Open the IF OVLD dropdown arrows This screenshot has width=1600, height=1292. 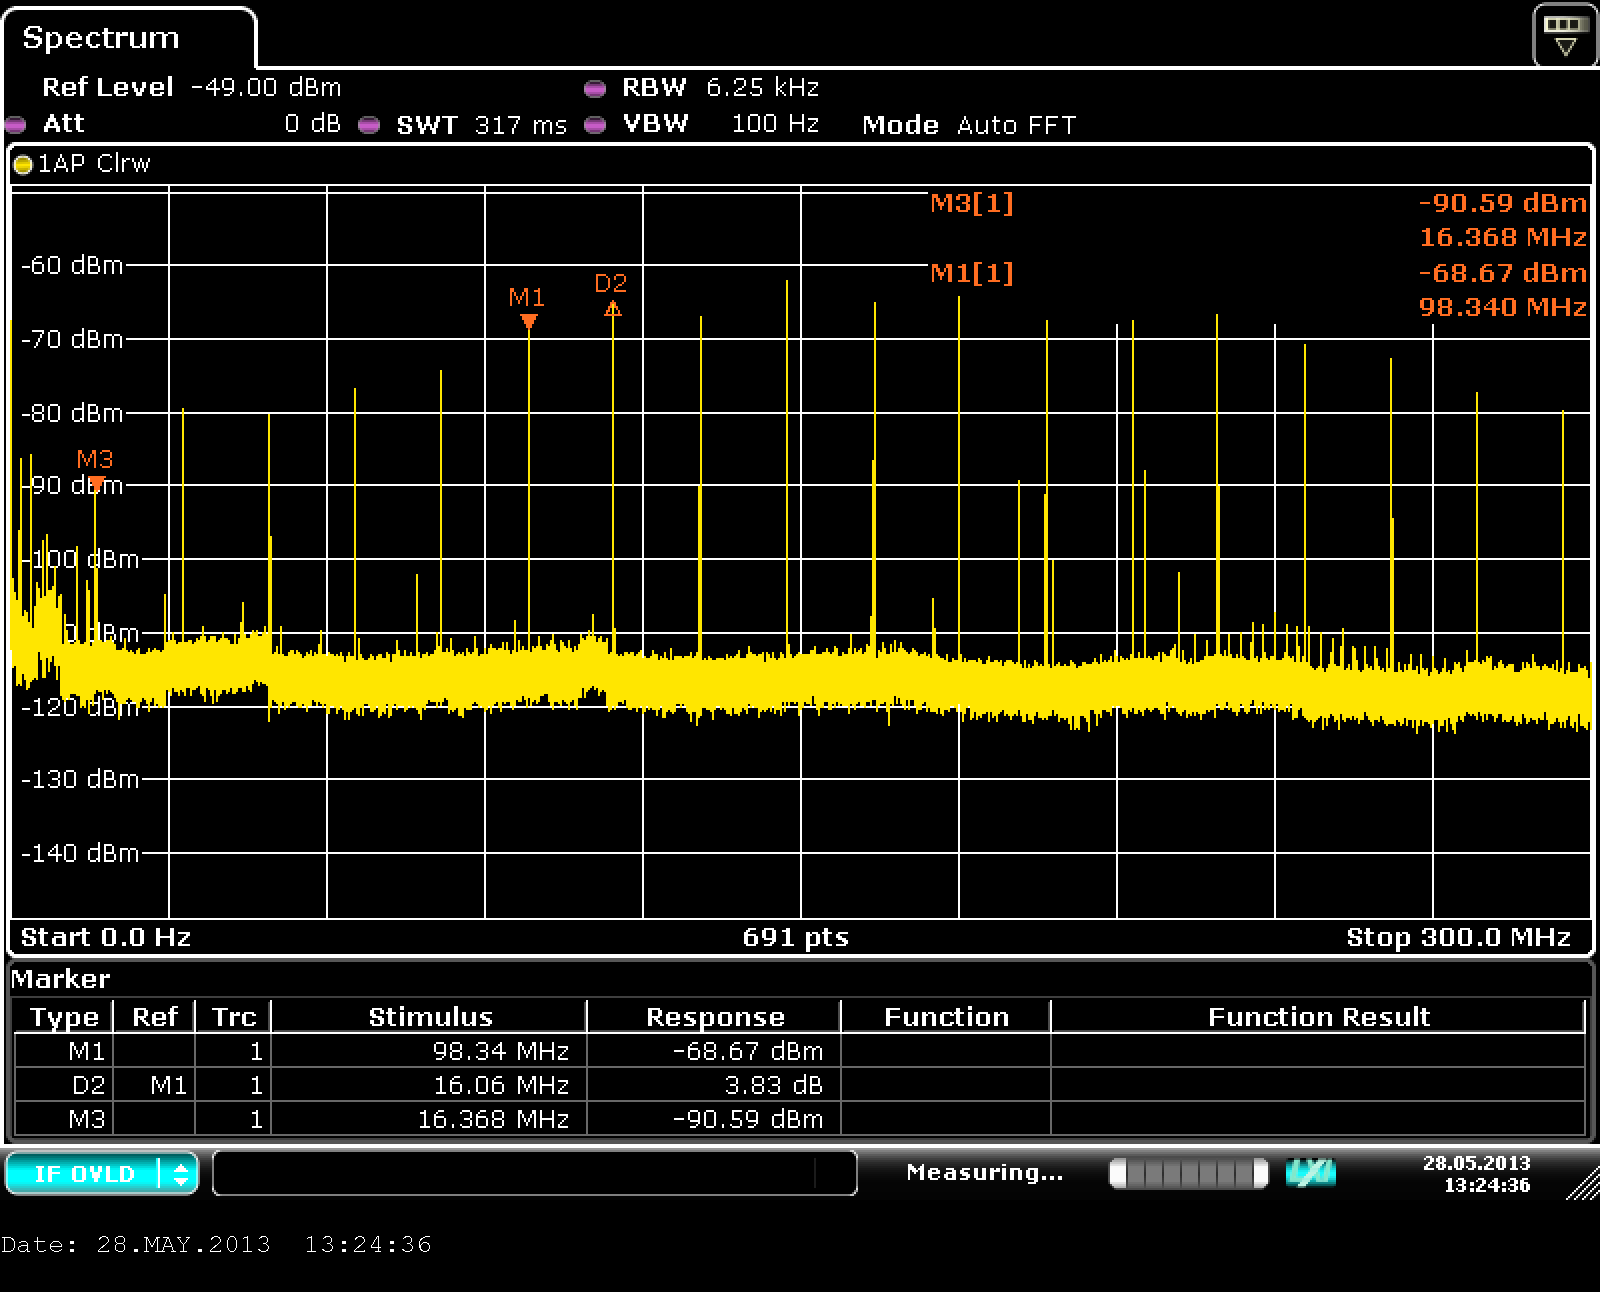pyautogui.click(x=180, y=1174)
